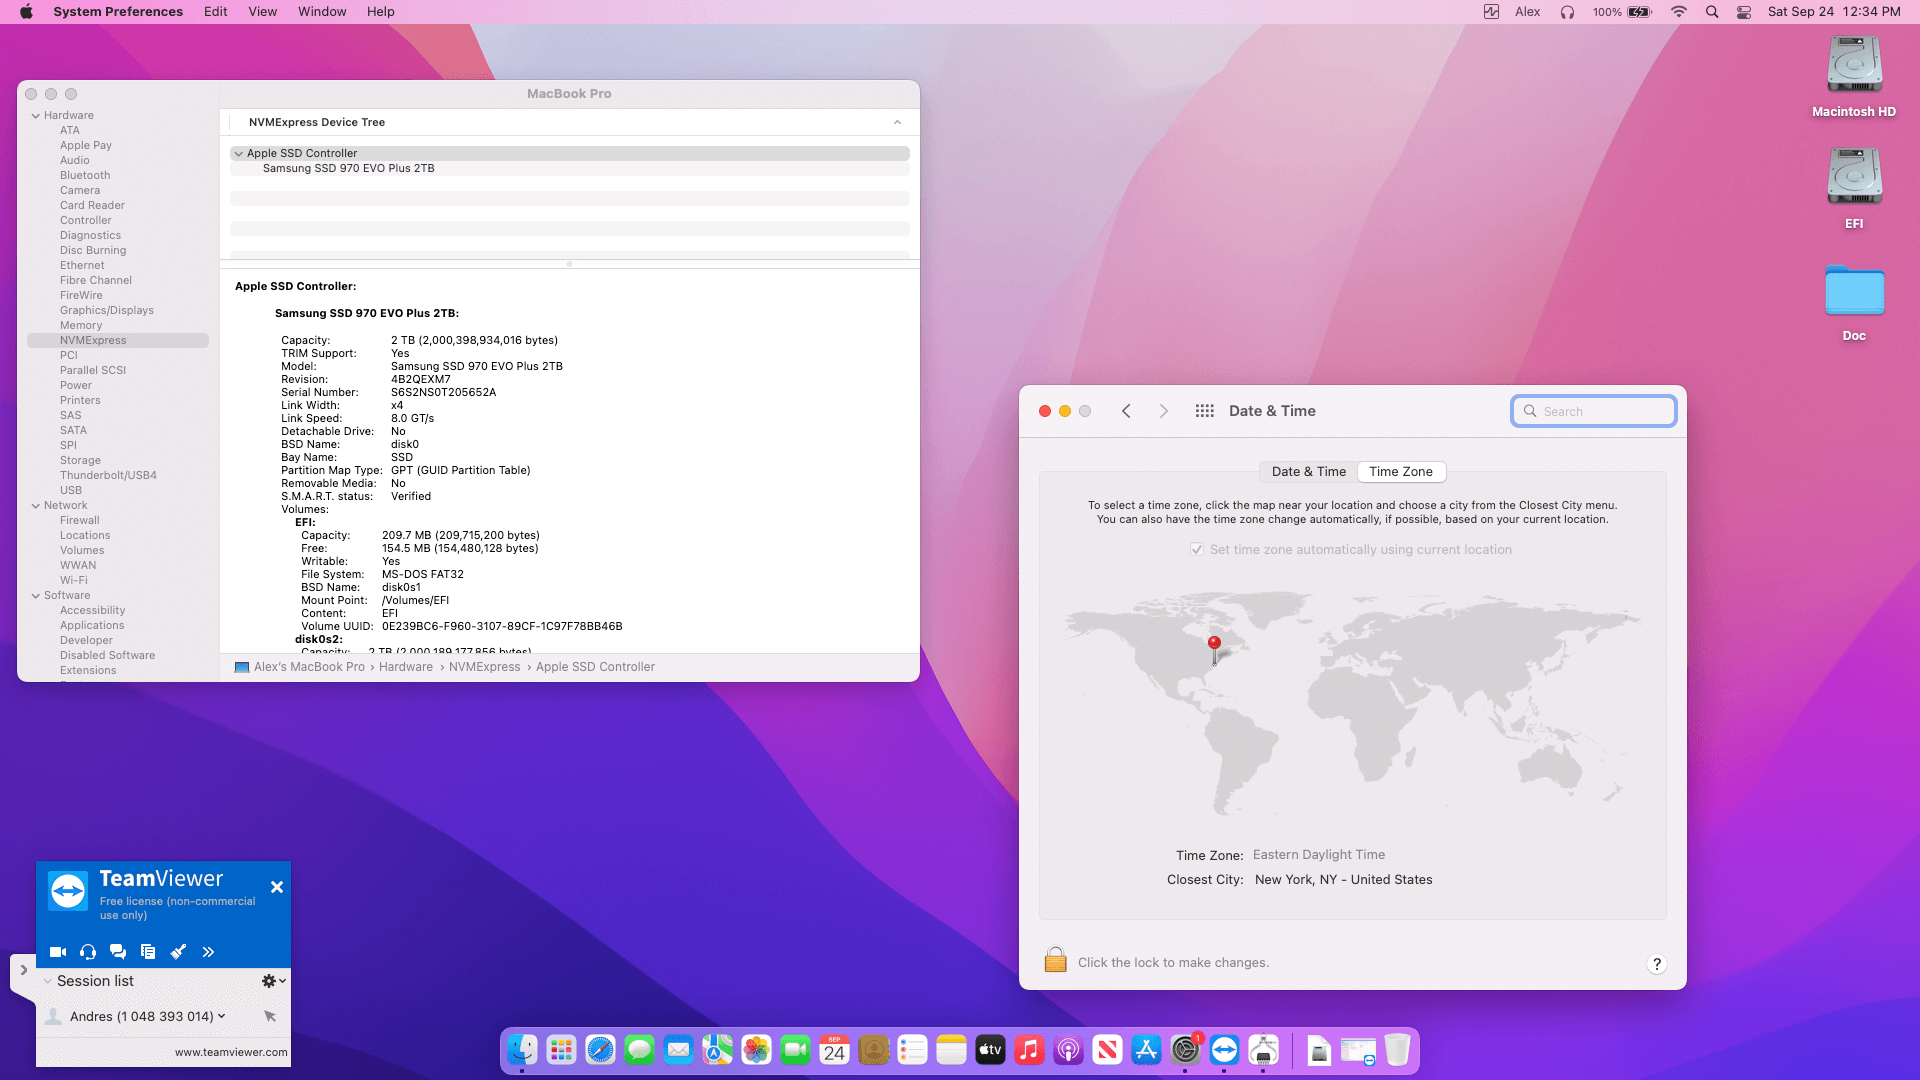Screen dimensions: 1920x1080
Task: Click the TeamViewer video camera icon
Action: point(58,952)
